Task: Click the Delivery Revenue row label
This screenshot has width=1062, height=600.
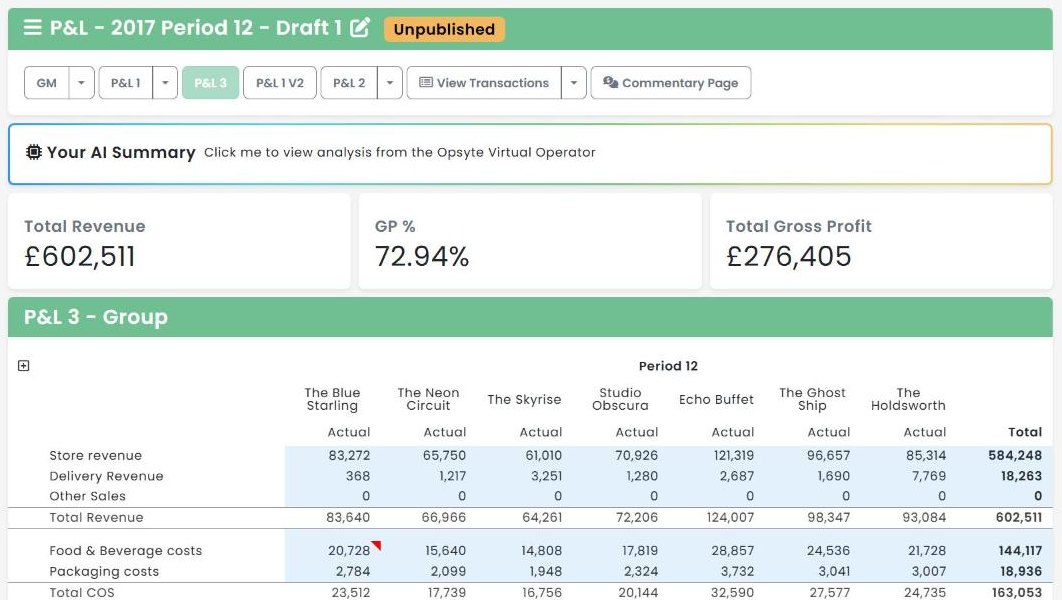Action: (x=106, y=476)
